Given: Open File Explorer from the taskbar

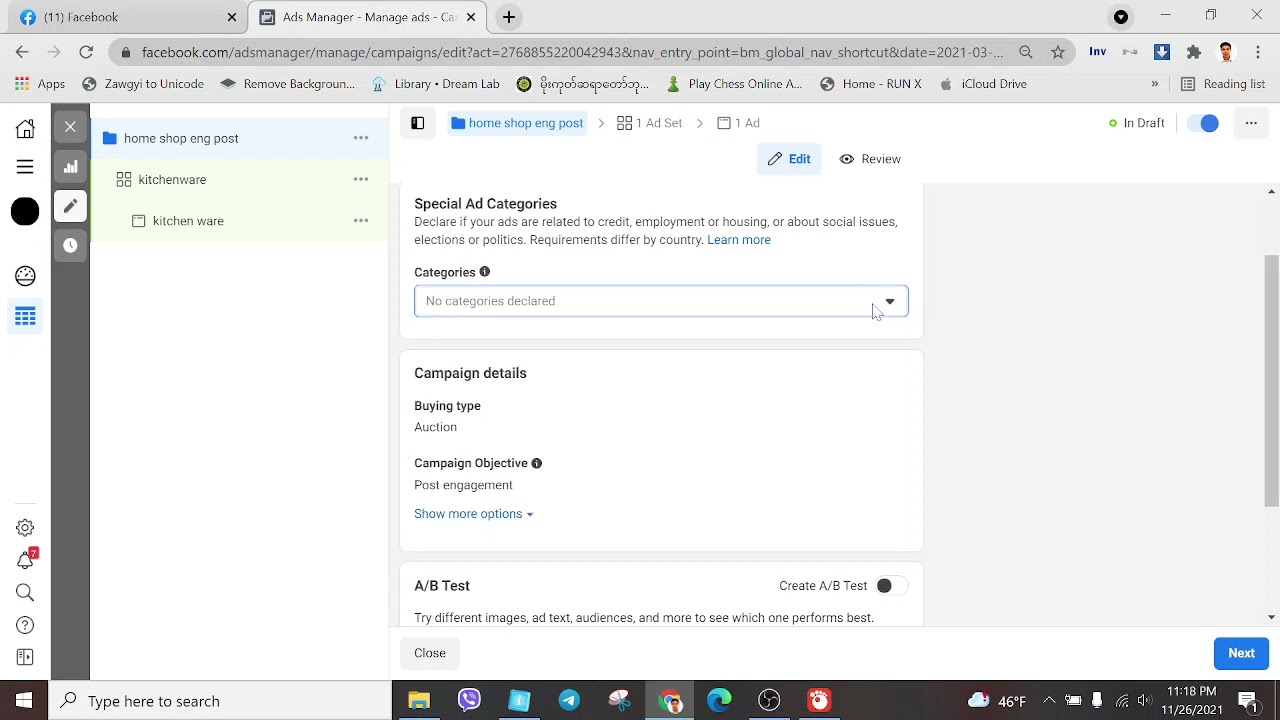Looking at the screenshot, I should (419, 700).
